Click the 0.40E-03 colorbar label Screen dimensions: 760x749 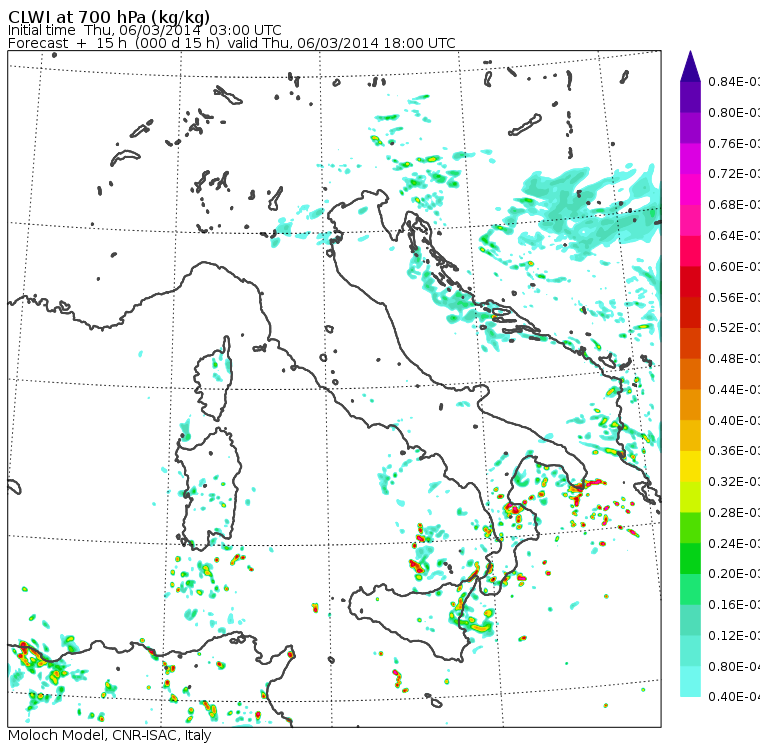(734, 420)
